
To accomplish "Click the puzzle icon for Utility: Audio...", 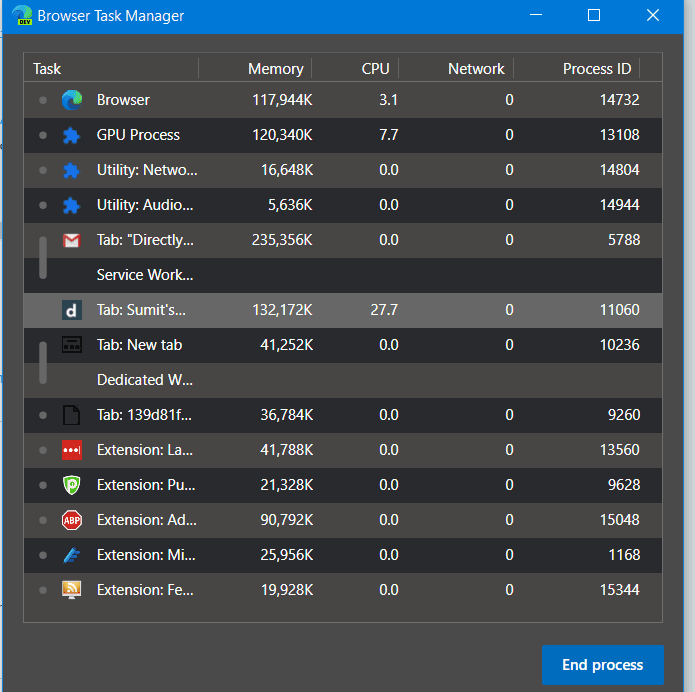I will click(x=71, y=205).
